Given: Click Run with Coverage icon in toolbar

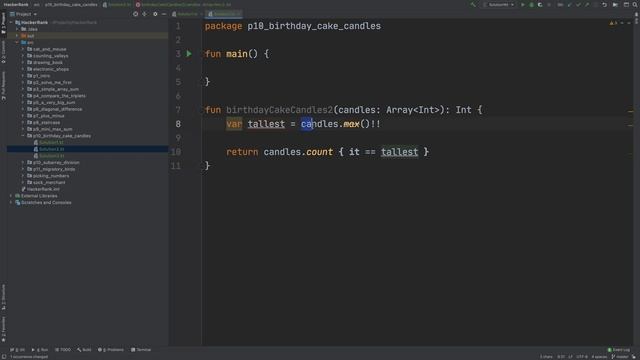Looking at the screenshot, I should tap(540, 4).
